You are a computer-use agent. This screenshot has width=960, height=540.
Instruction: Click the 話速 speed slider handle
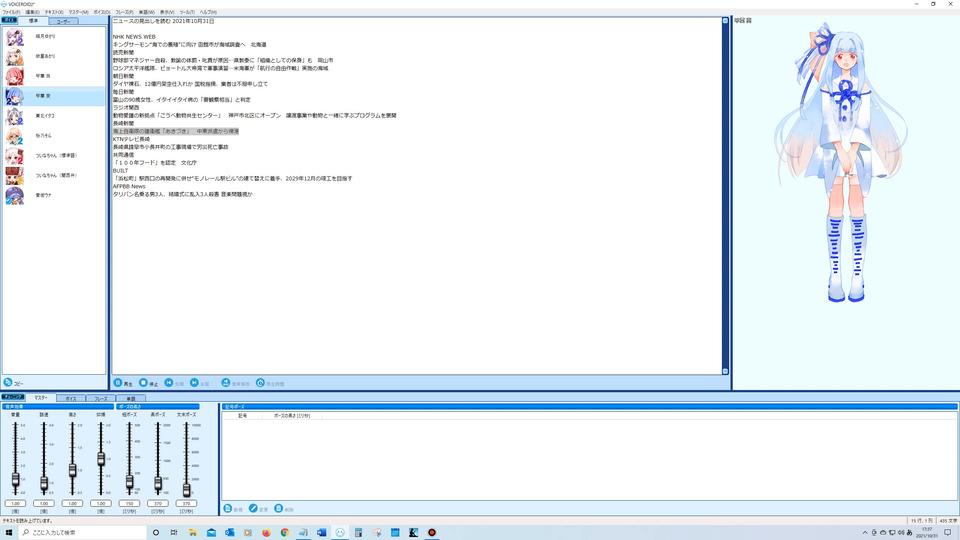[44, 484]
